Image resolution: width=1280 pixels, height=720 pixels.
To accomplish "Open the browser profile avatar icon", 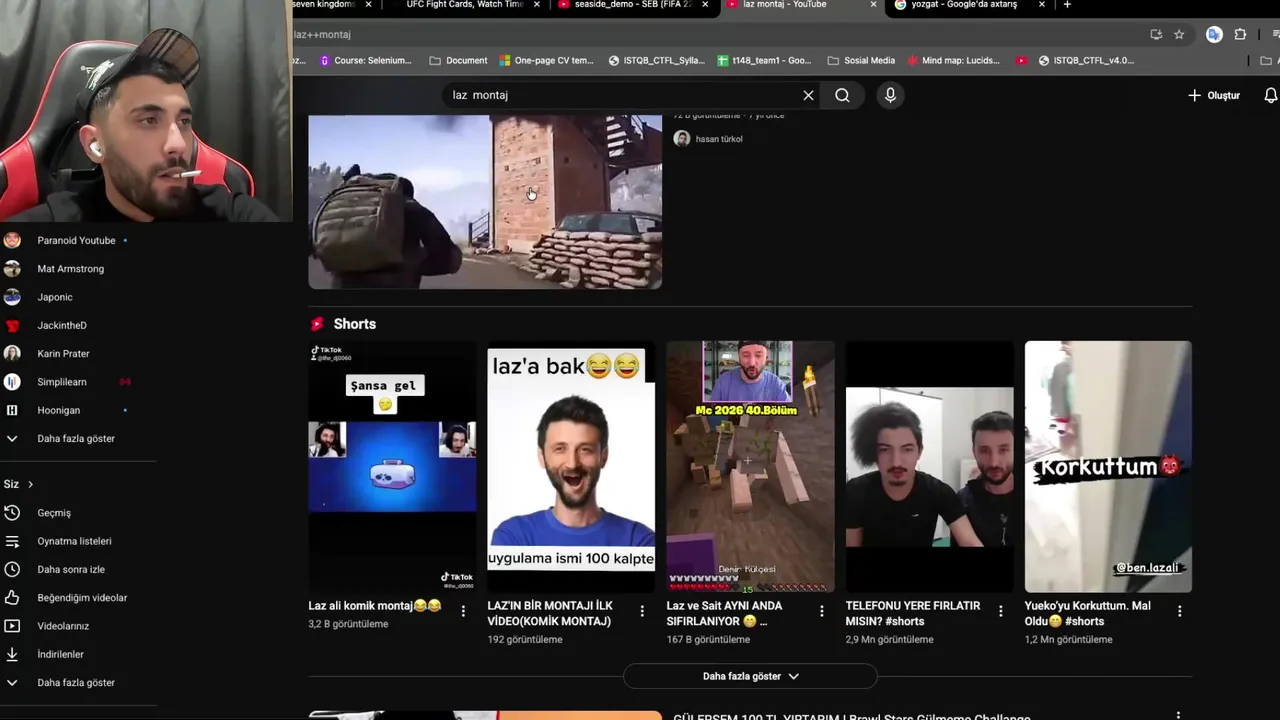I will coord(1214,34).
